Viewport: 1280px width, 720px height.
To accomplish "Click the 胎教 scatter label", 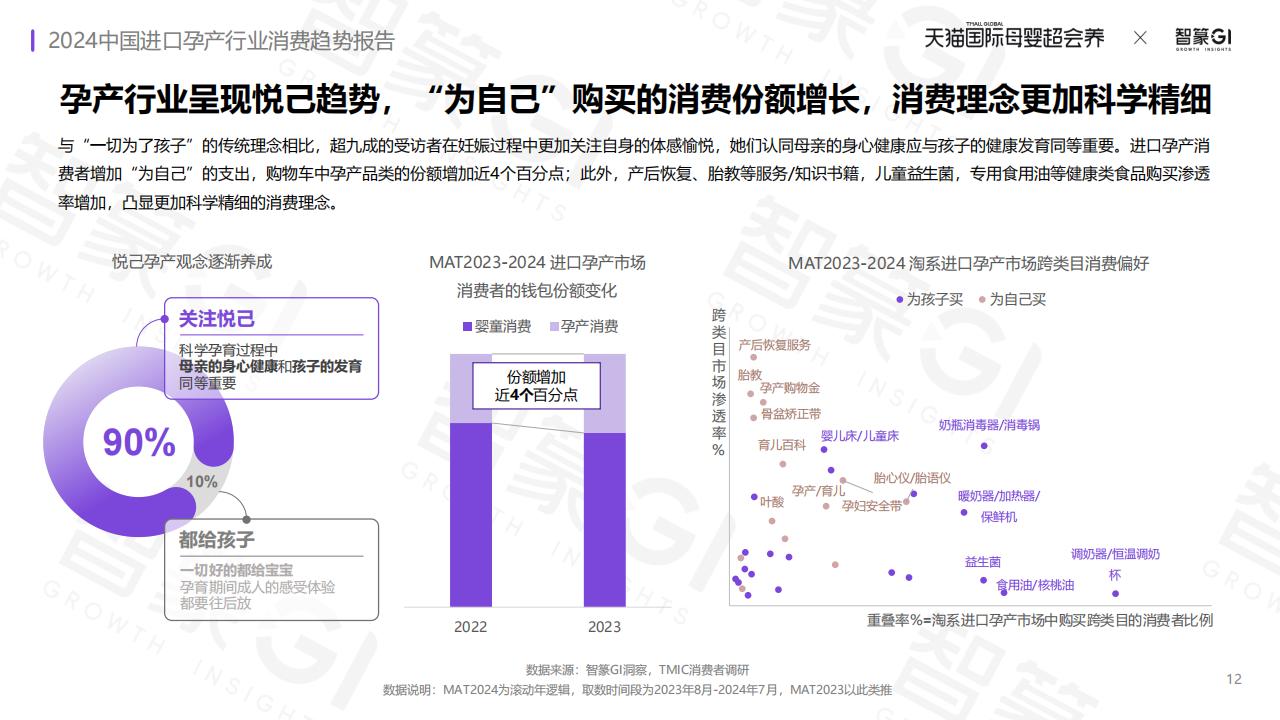I will pyautogui.click(x=749, y=375).
